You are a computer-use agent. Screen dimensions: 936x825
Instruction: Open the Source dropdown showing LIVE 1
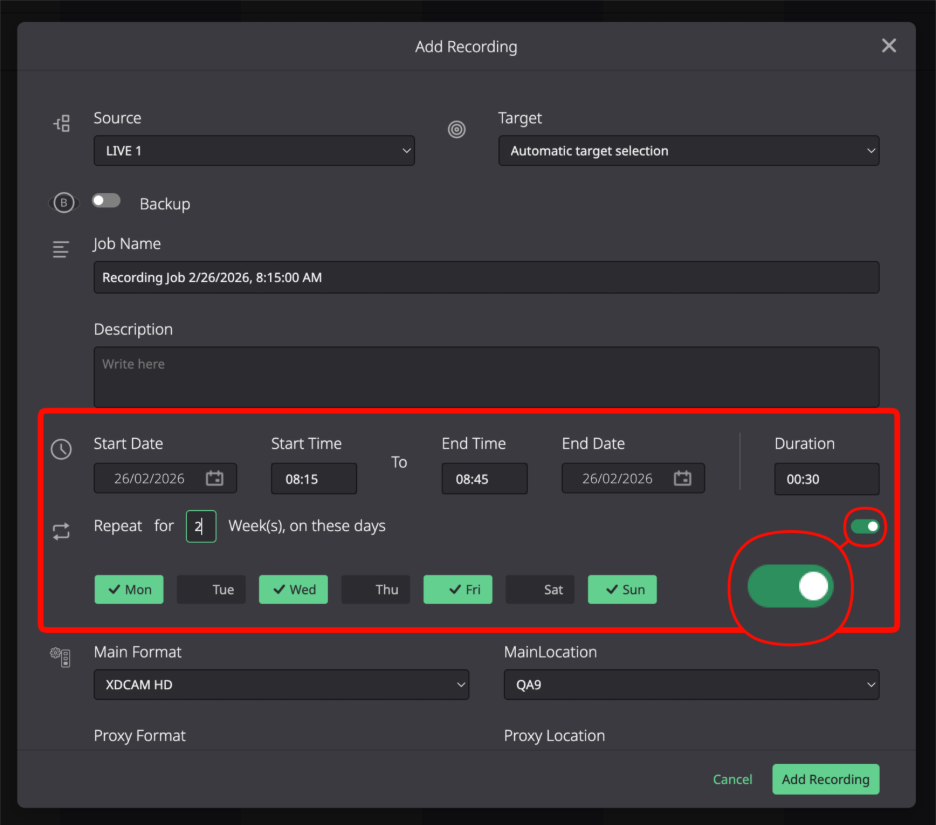[254, 150]
